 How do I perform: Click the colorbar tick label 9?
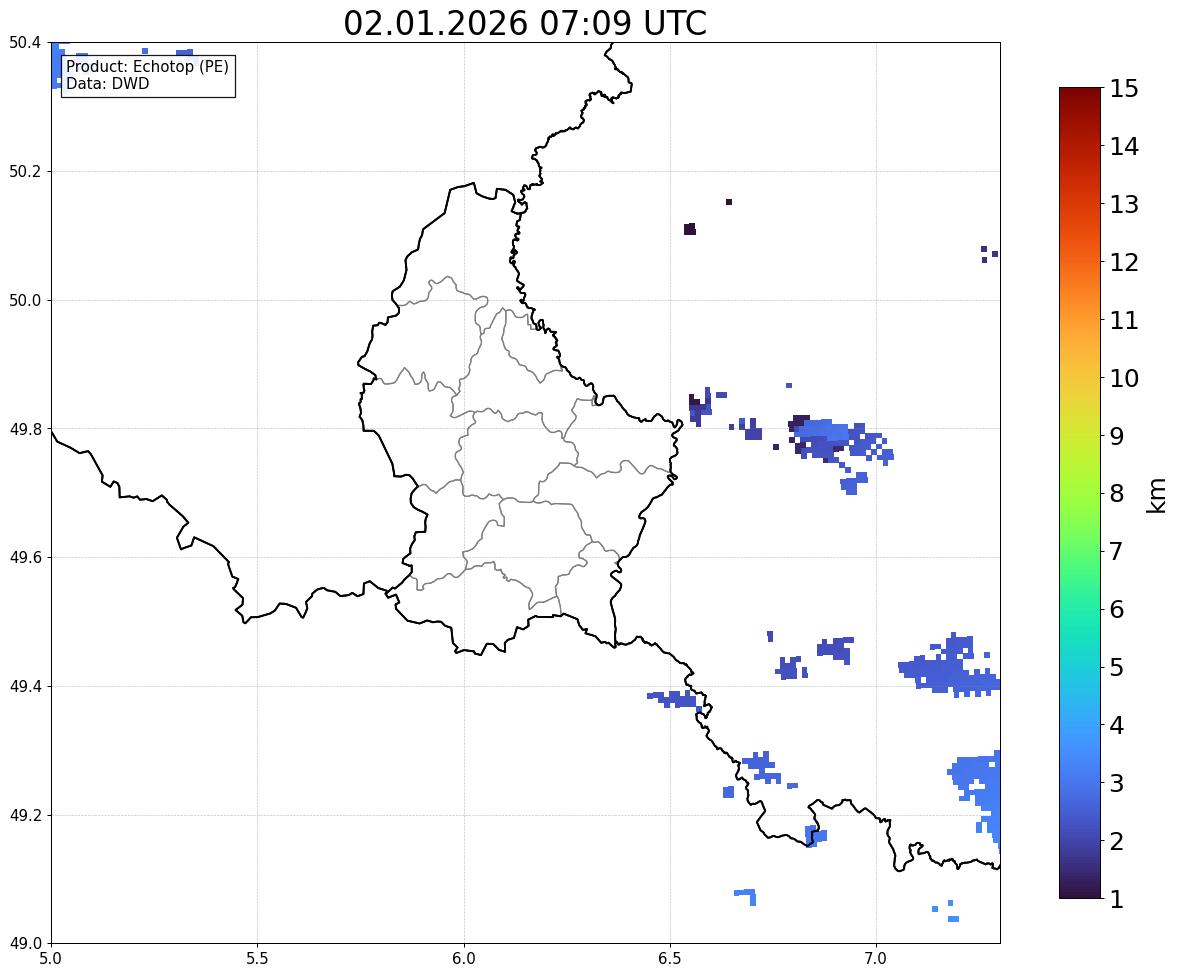[1117, 435]
